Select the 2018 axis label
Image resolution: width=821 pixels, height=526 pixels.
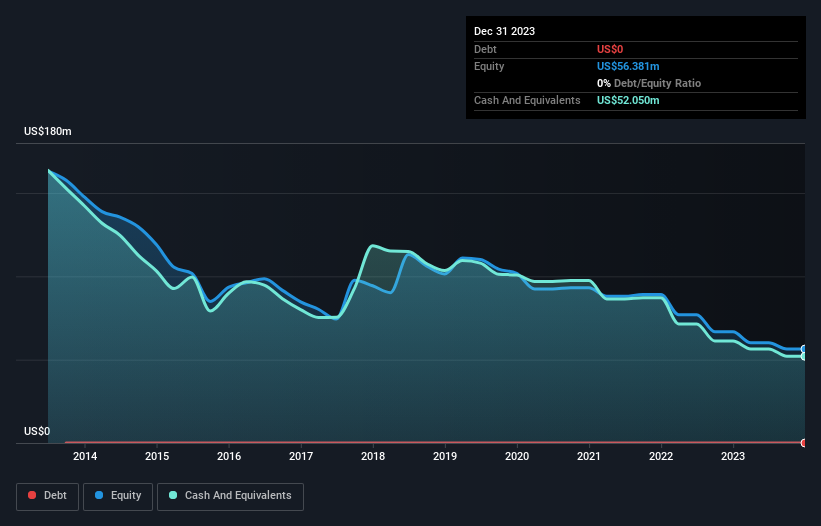click(373, 456)
